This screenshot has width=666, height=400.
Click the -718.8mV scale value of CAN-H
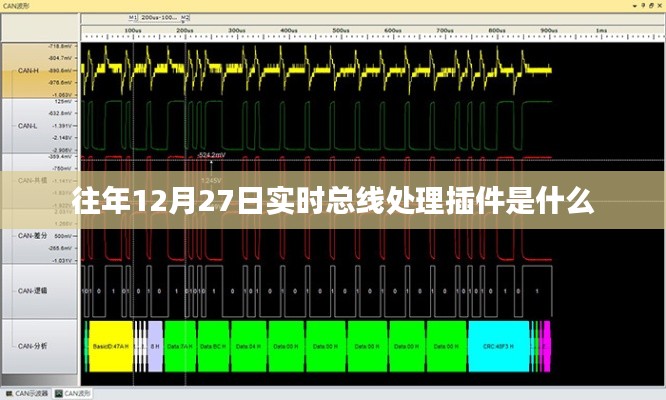60,45
